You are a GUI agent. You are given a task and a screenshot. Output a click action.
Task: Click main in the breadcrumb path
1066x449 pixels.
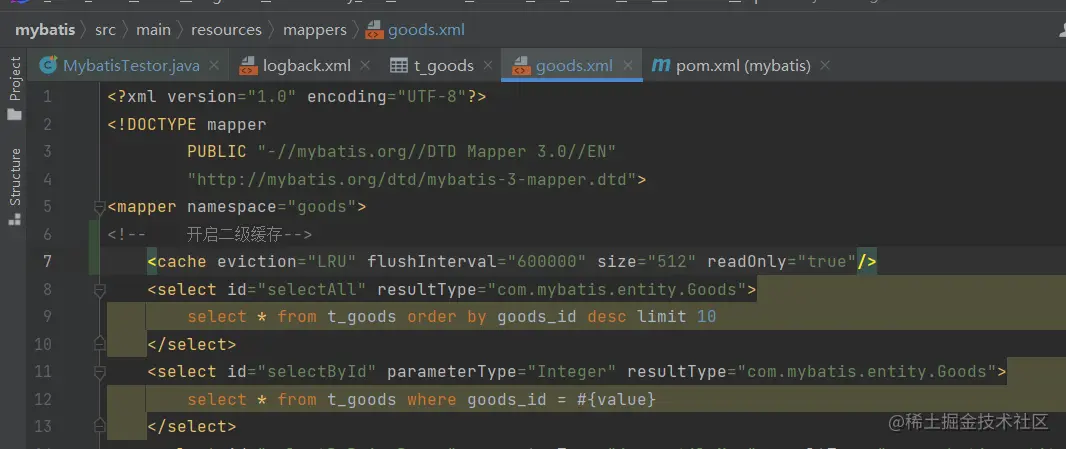tap(153, 30)
